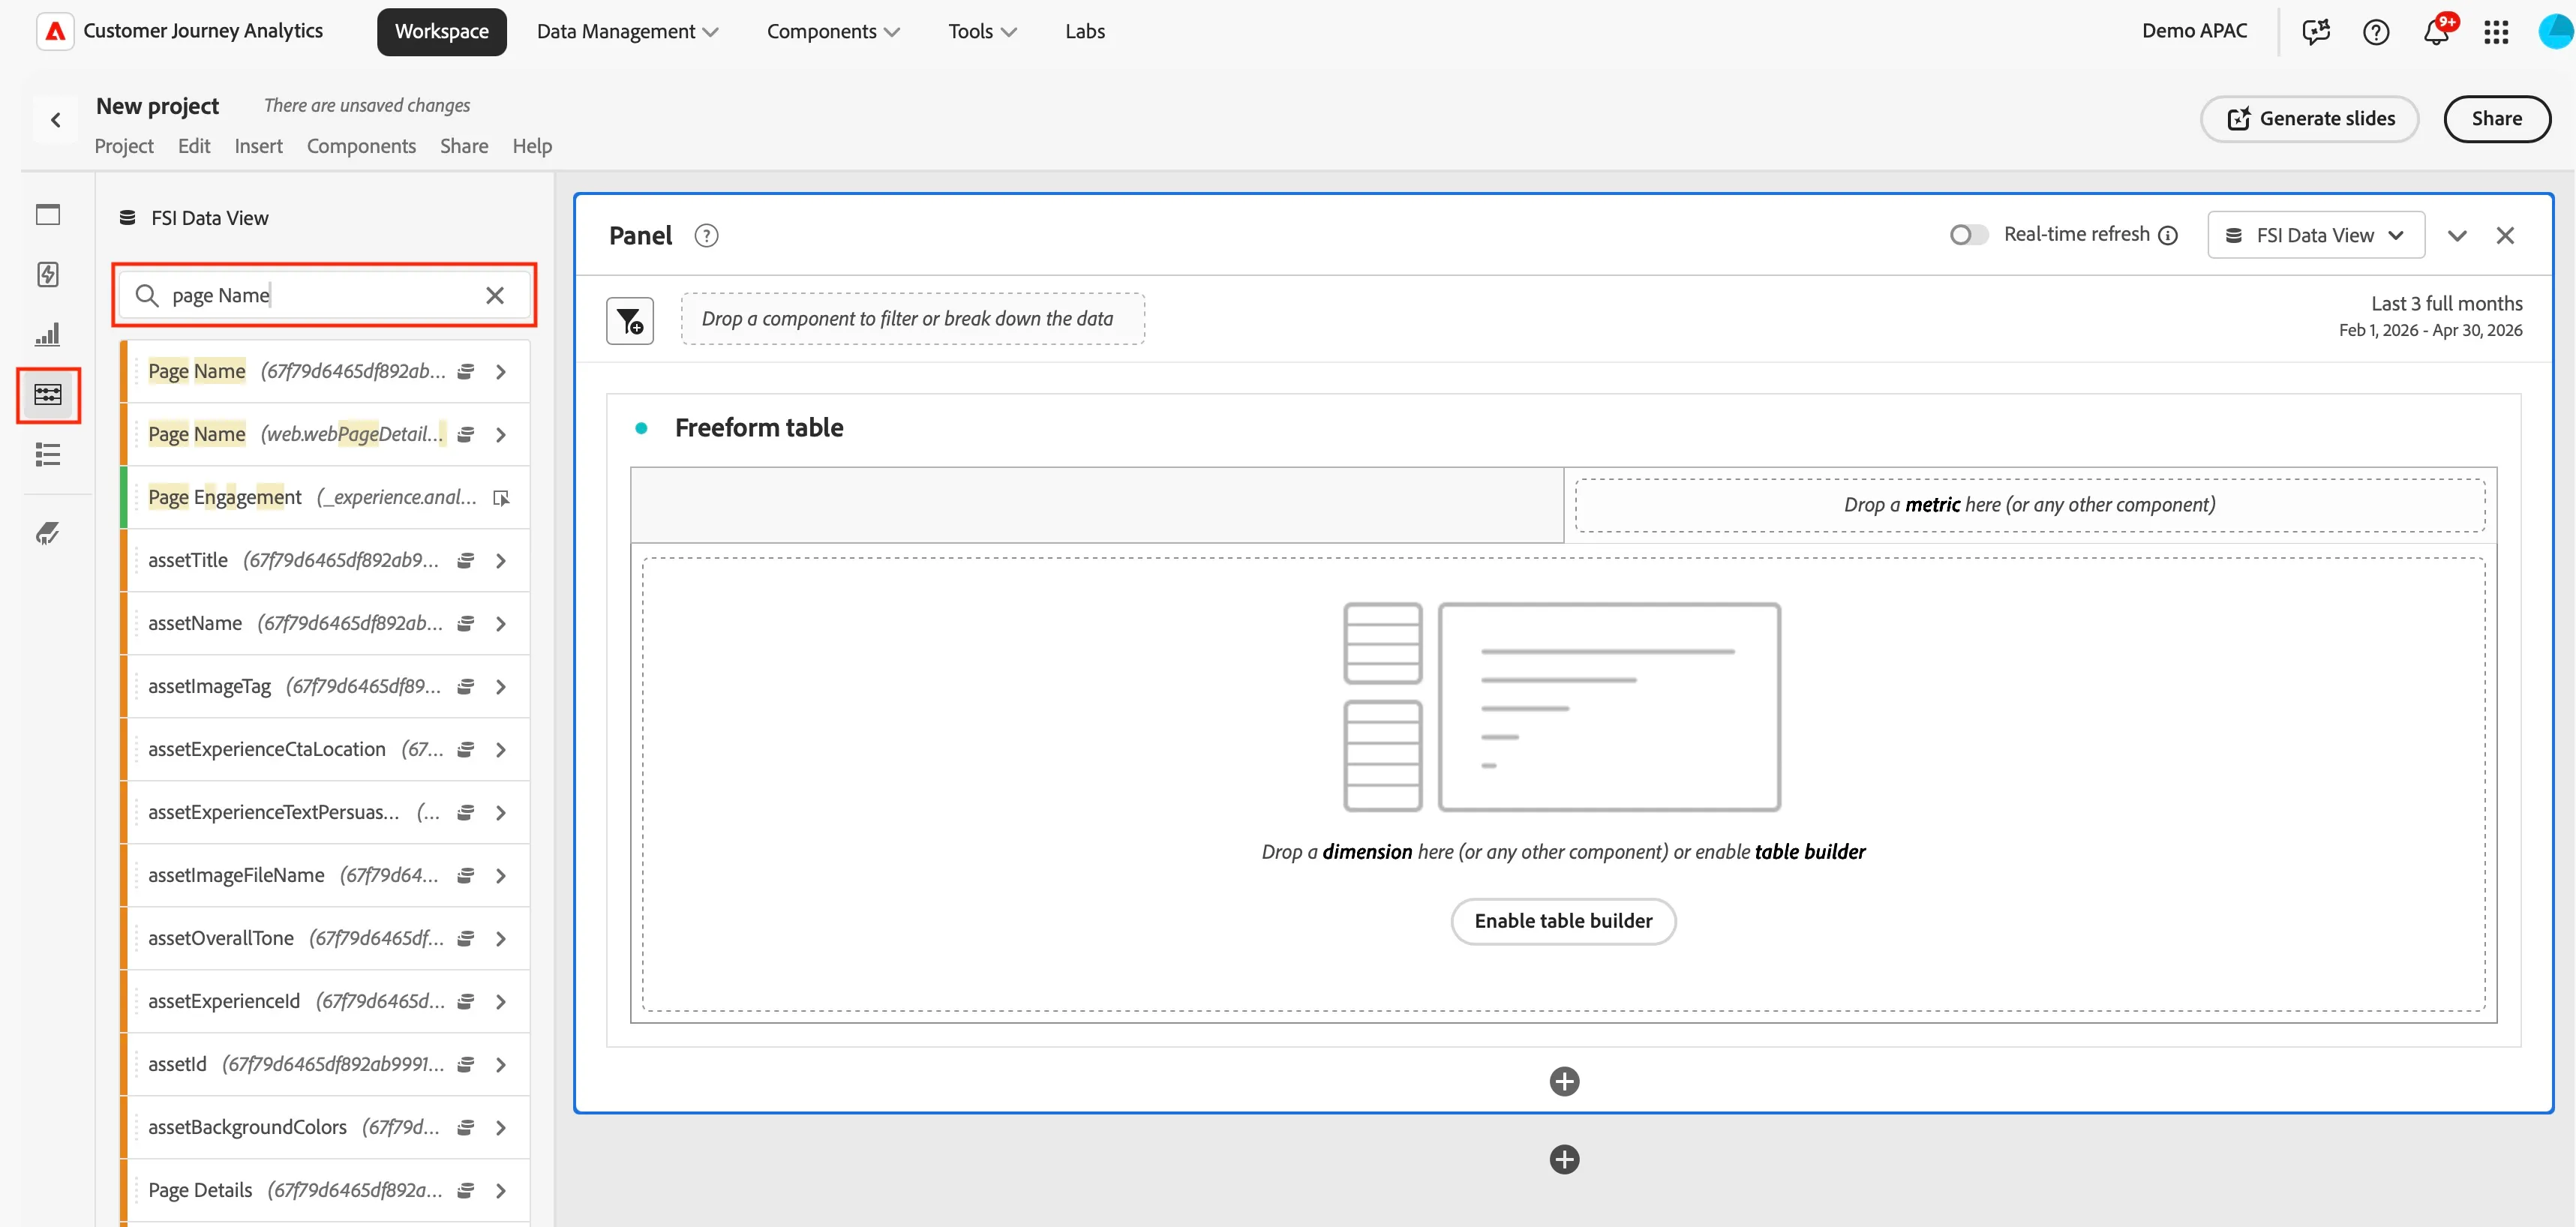The image size is (2576, 1227).
Task: Open the Data Management dropdown menu
Action: (x=627, y=32)
